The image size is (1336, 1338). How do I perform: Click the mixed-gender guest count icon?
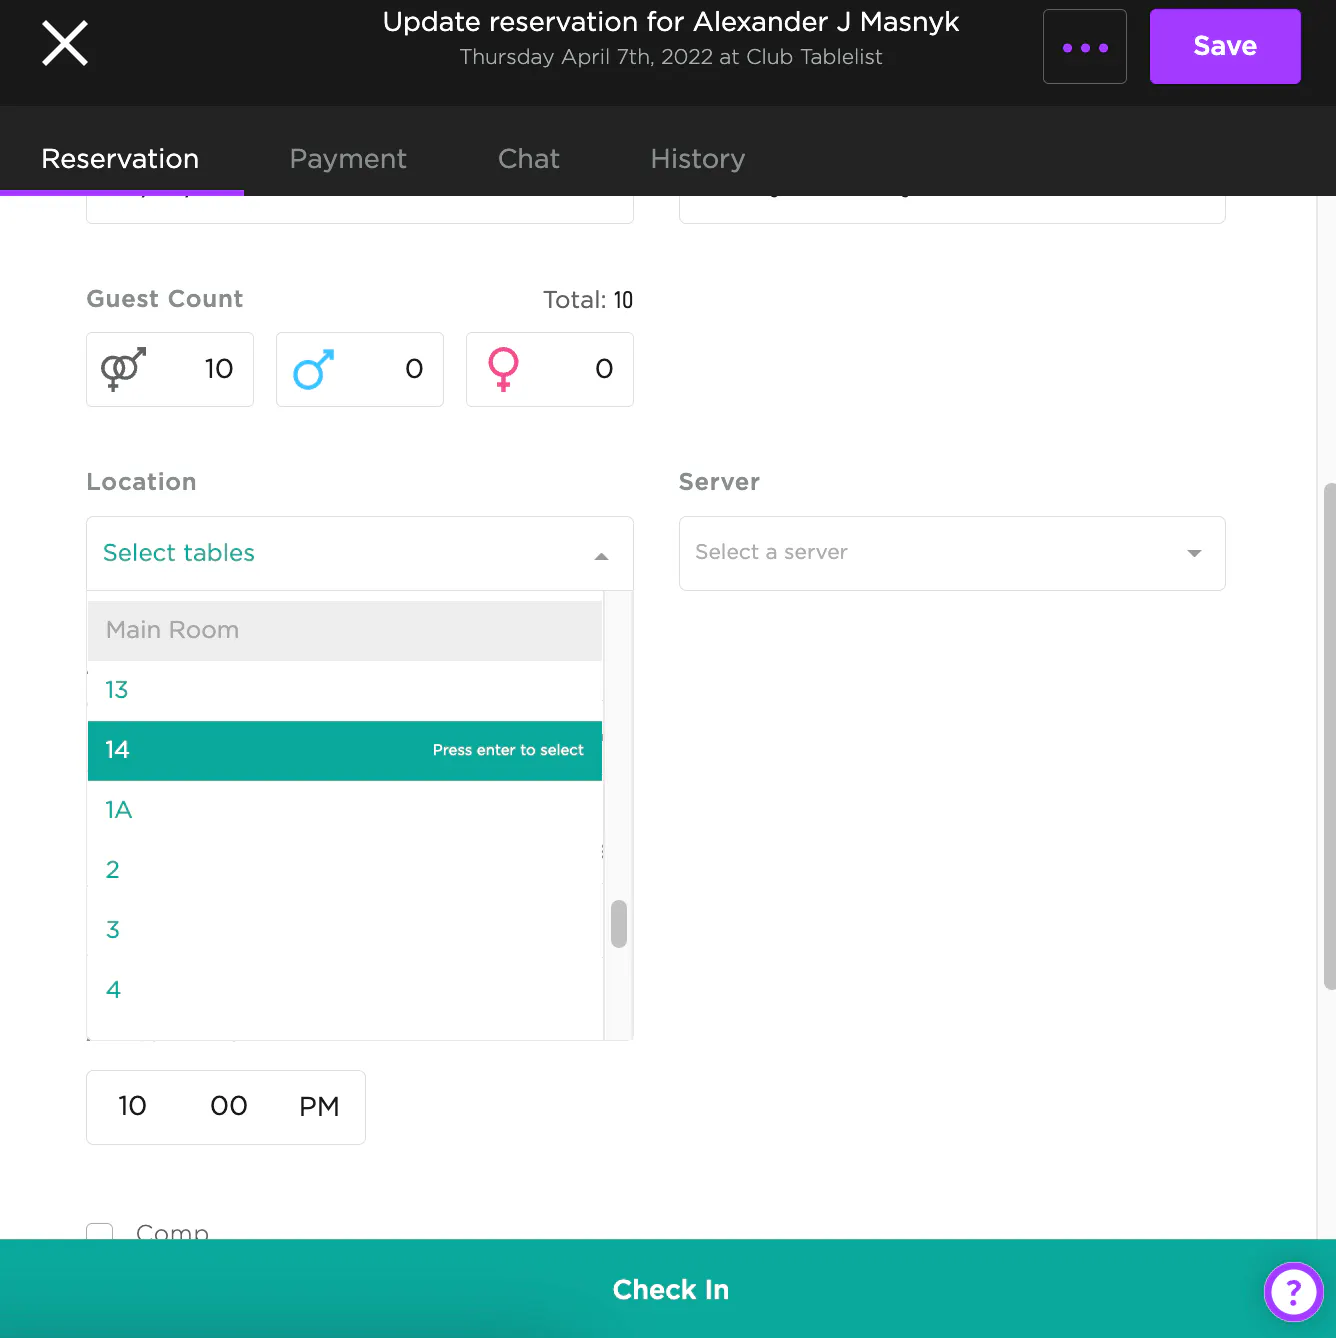tap(124, 369)
